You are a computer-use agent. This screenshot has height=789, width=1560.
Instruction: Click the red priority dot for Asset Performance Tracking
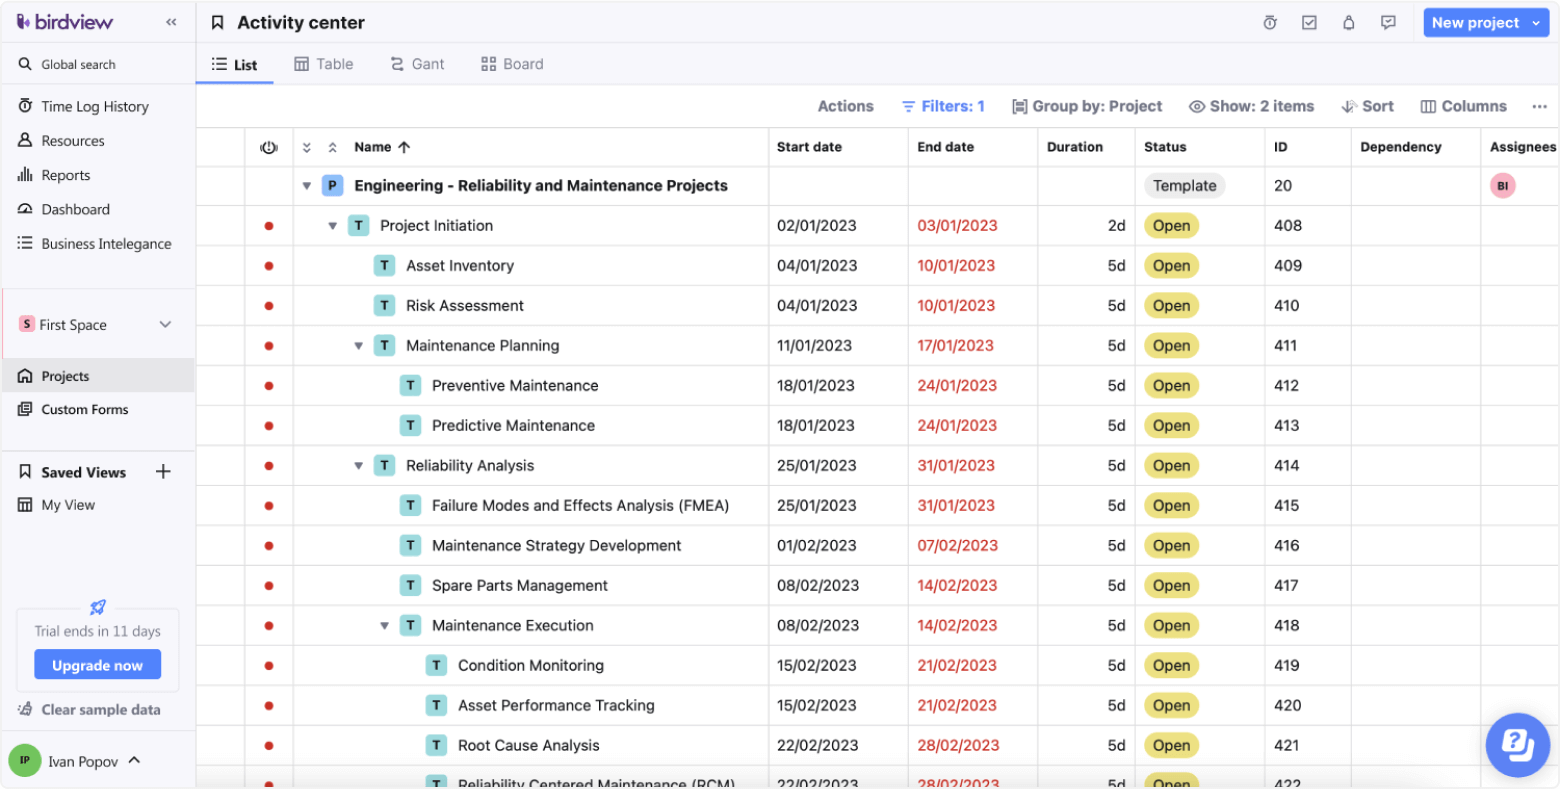click(x=269, y=706)
